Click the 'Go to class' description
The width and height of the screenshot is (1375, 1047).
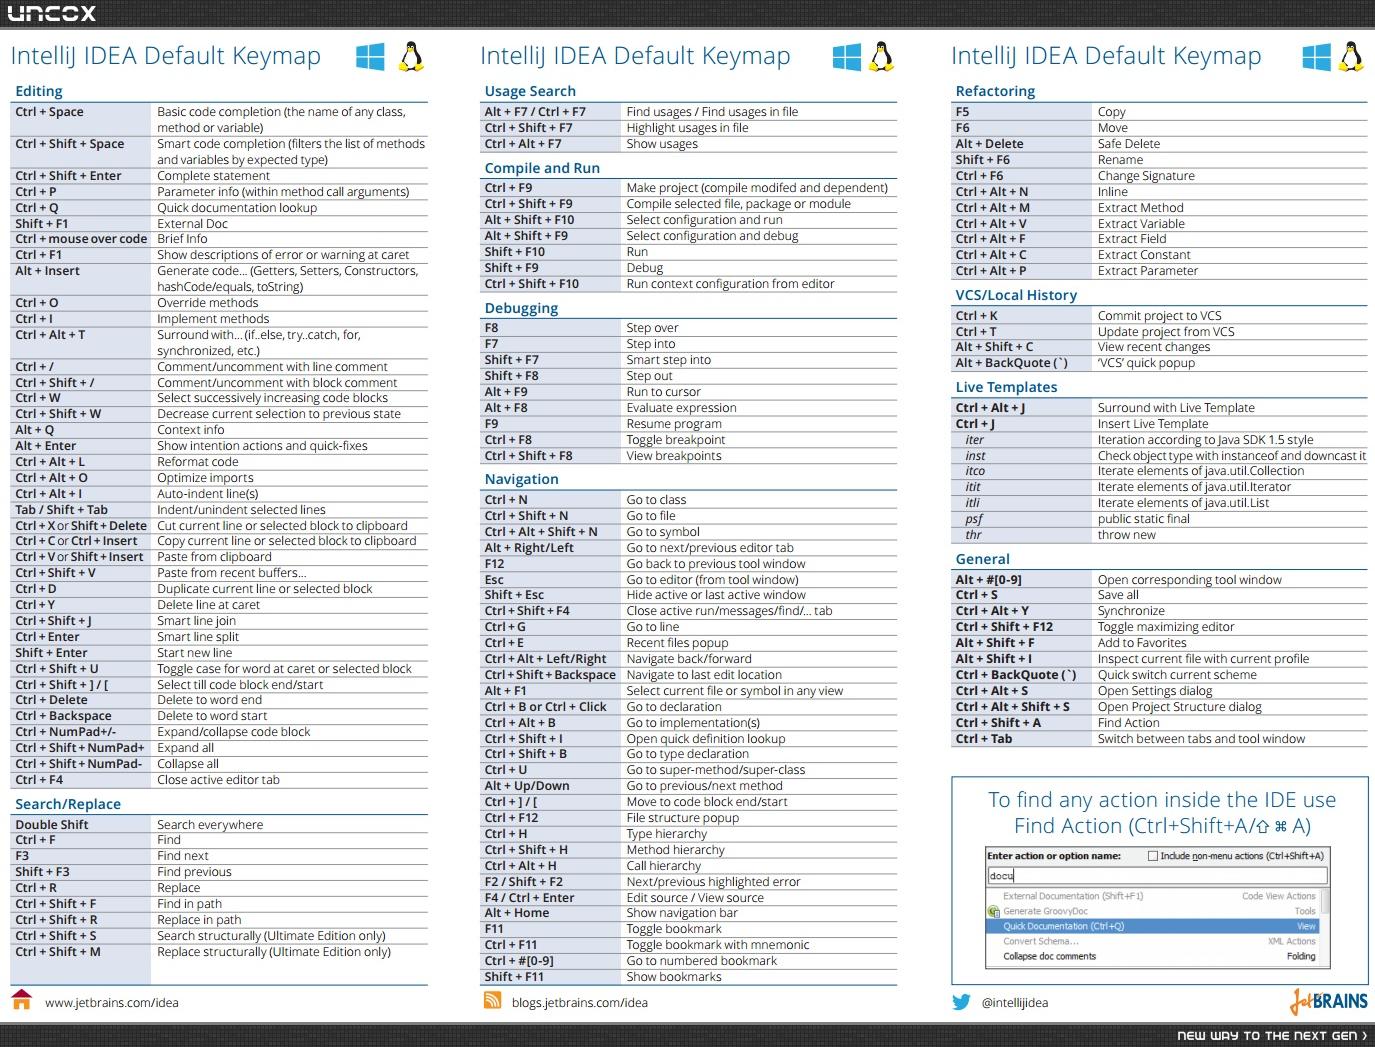point(656,500)
